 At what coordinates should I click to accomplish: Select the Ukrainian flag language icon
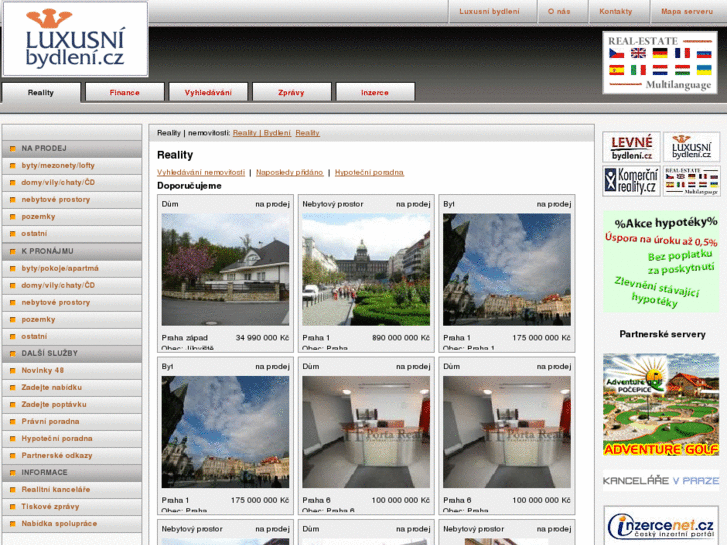tap(704, 71)
